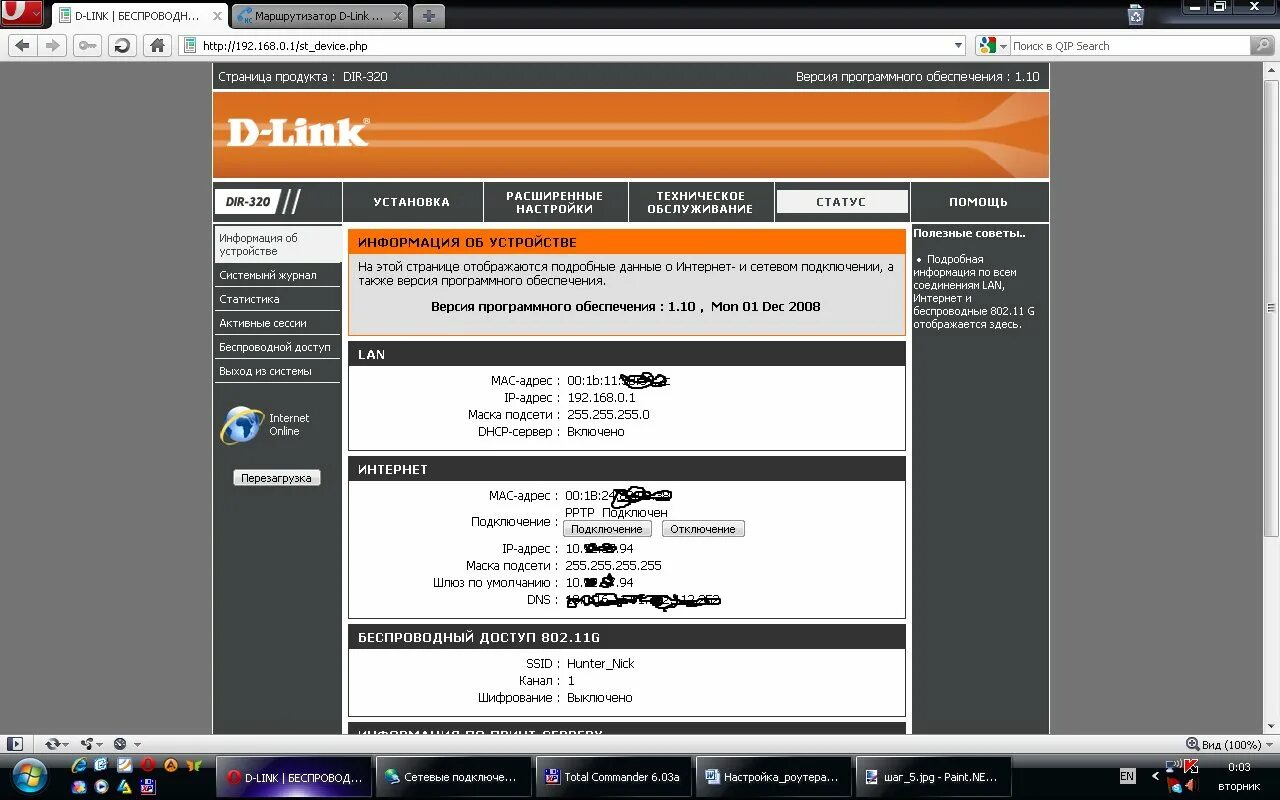Click the Подключение button
1280x800 pixels.
point(607,529)
